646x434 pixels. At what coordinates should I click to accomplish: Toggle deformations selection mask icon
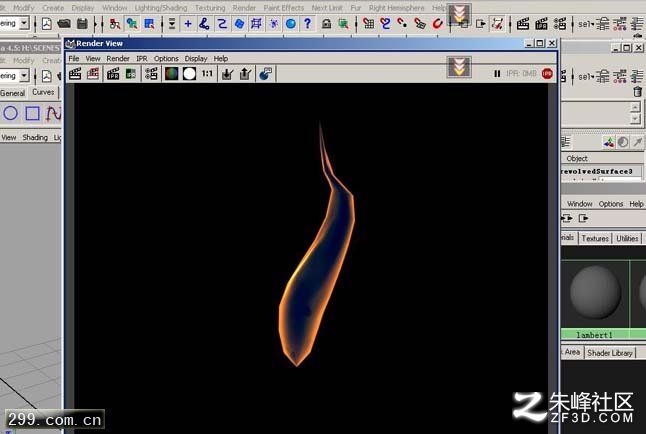pyautogui.click(x=256, y=24)
